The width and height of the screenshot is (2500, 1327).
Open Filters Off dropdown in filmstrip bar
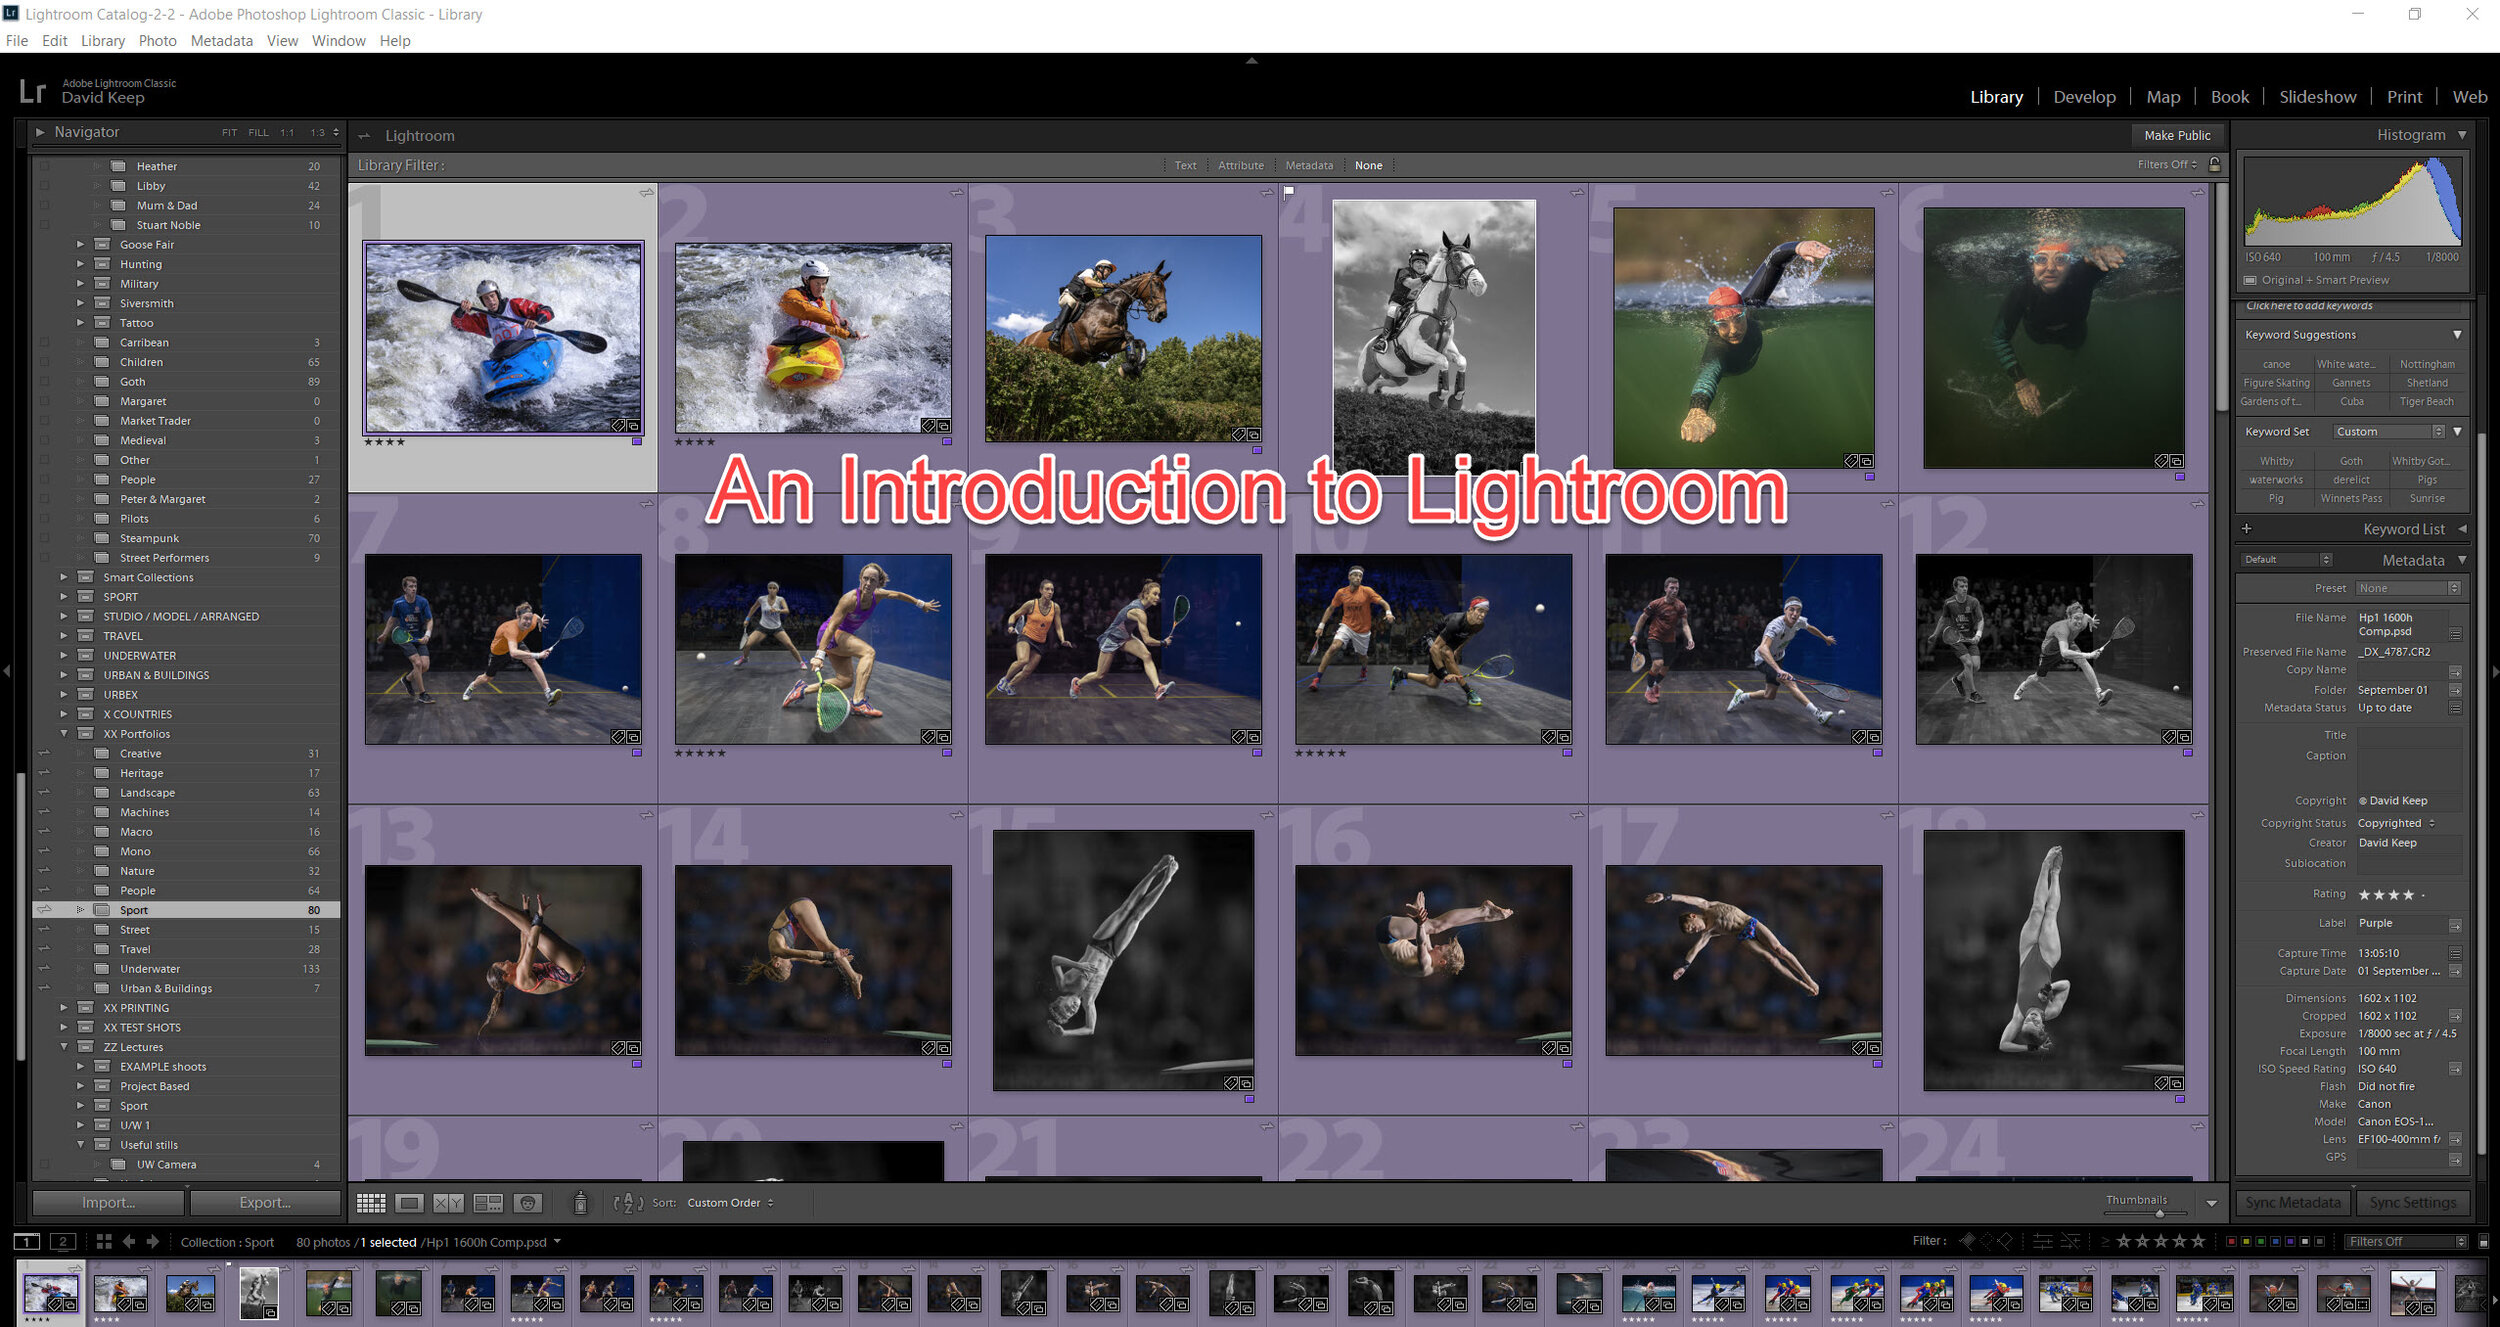(x=2407, y=1242)
